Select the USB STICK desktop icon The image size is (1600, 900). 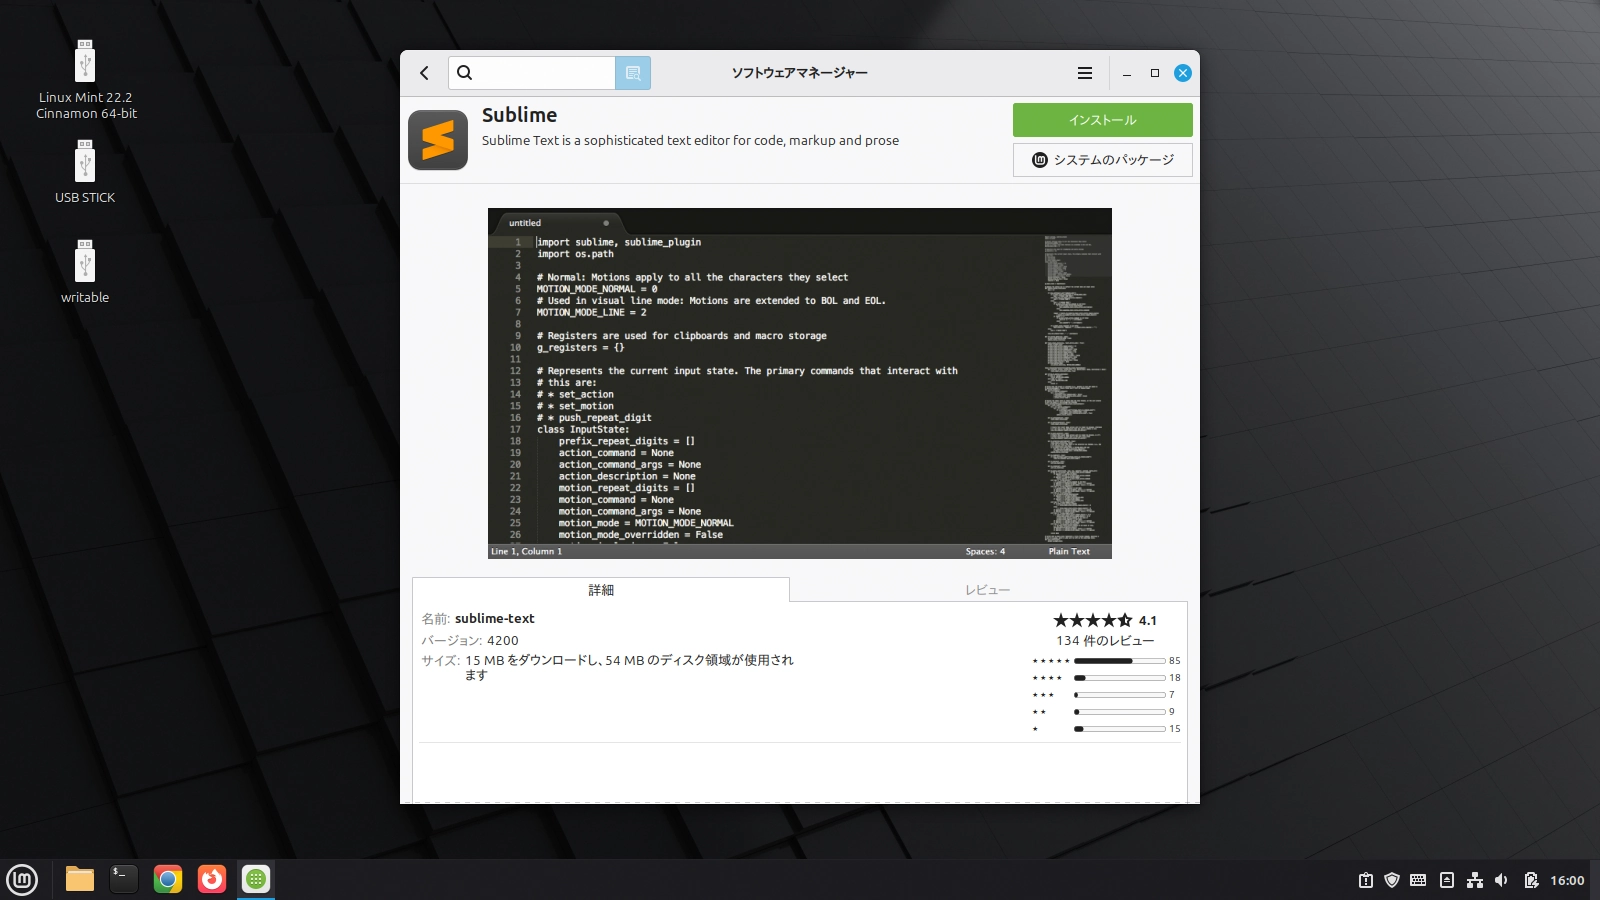point(85,170)
